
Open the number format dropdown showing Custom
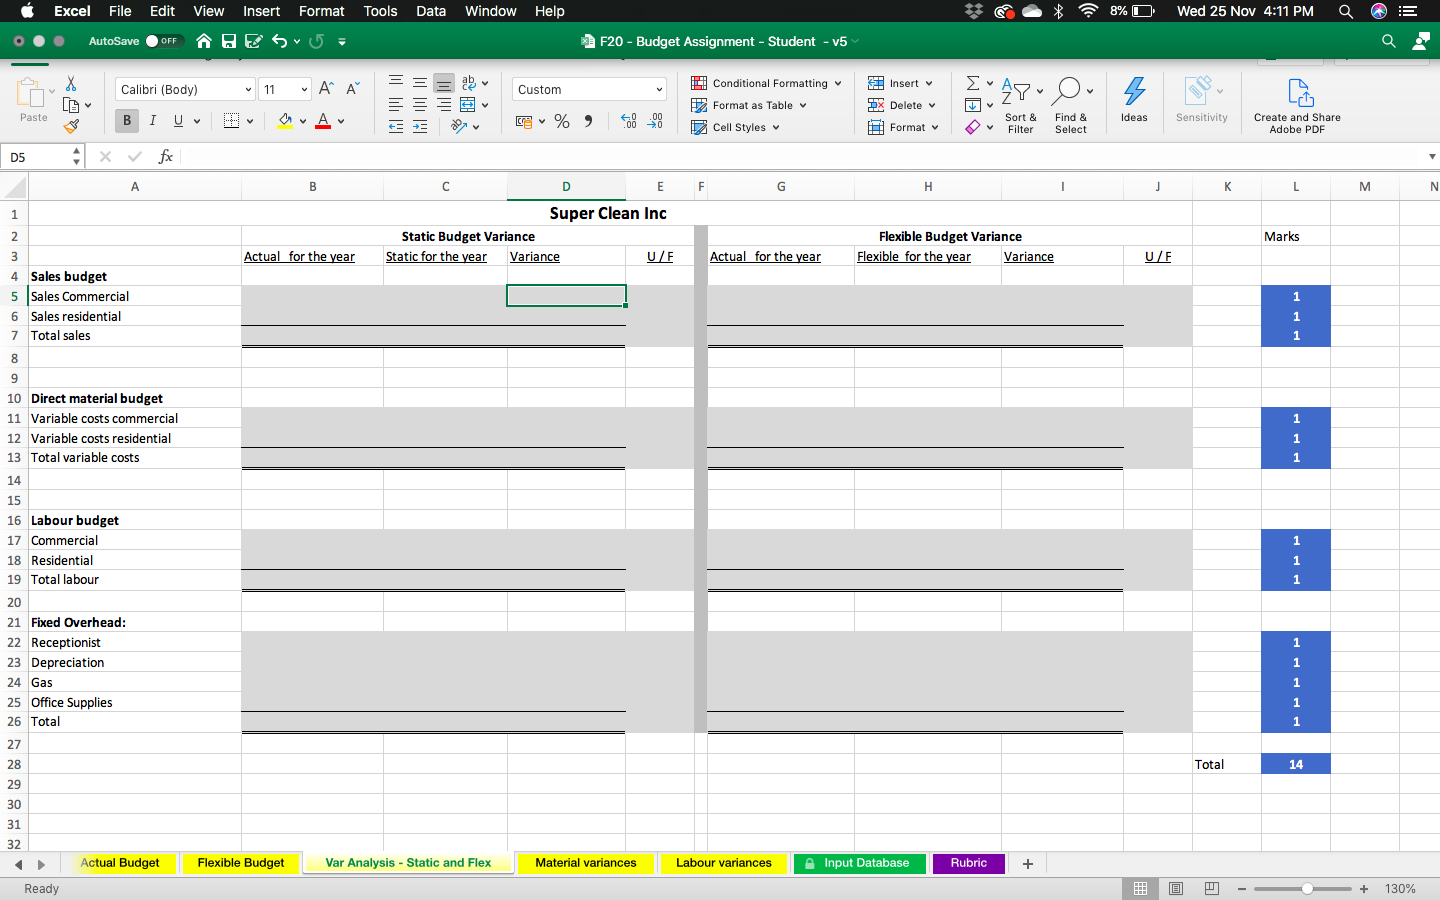click(x=588, y=89)
